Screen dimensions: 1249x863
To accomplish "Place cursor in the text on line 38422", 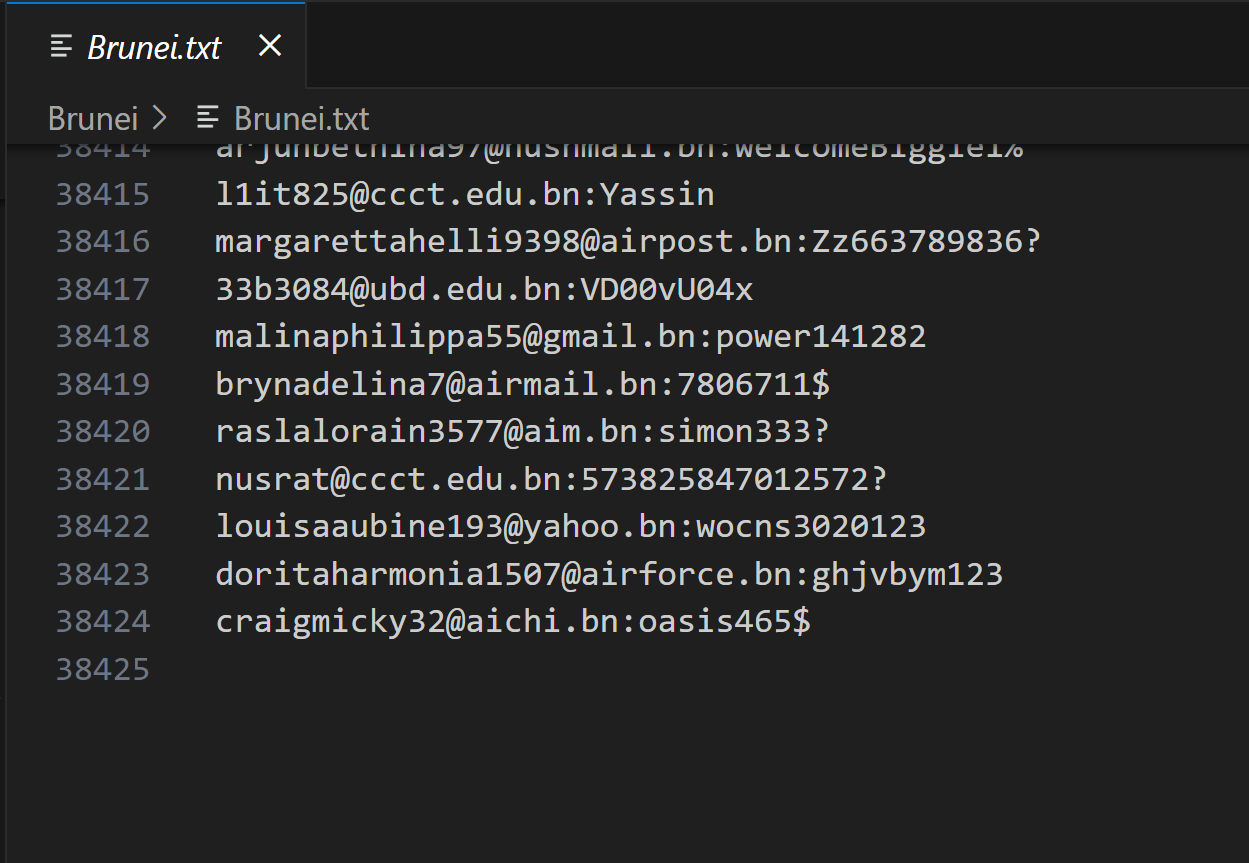I will point(570,527).
